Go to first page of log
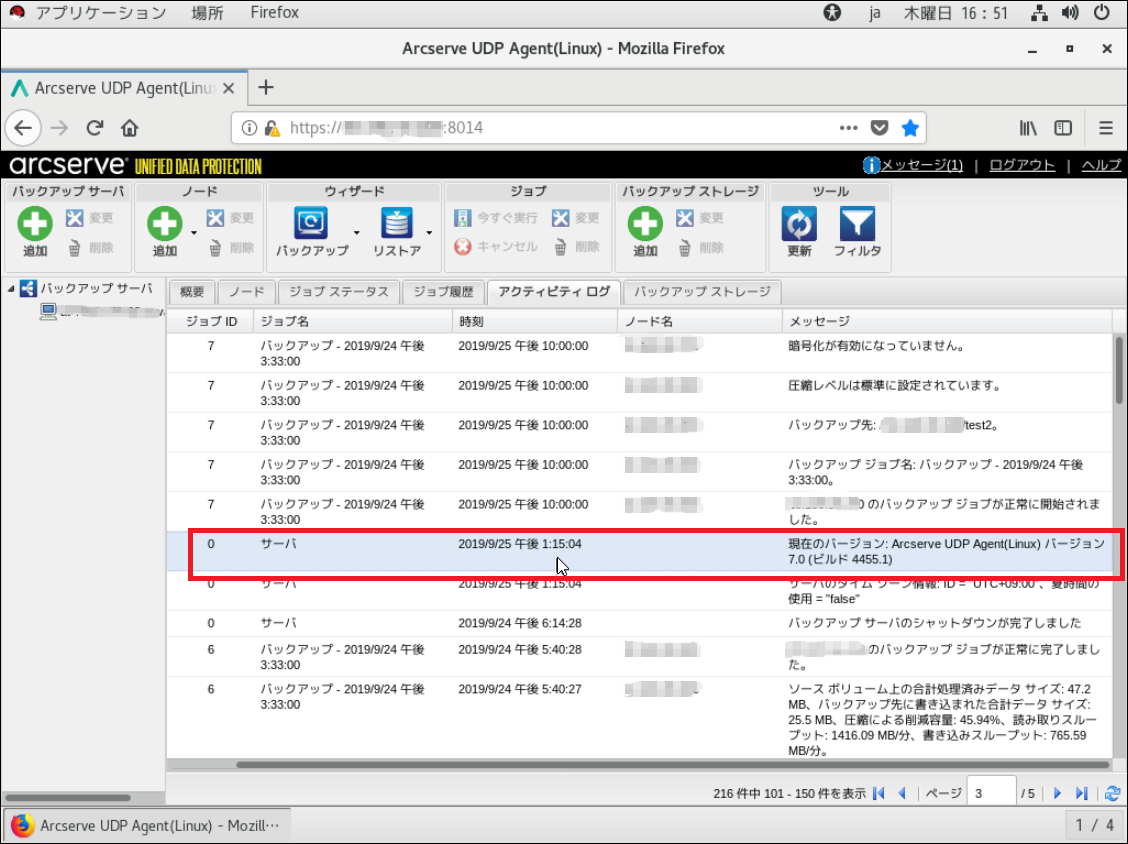Viewport: 1128px width, 844px height. tap(878, 794)
